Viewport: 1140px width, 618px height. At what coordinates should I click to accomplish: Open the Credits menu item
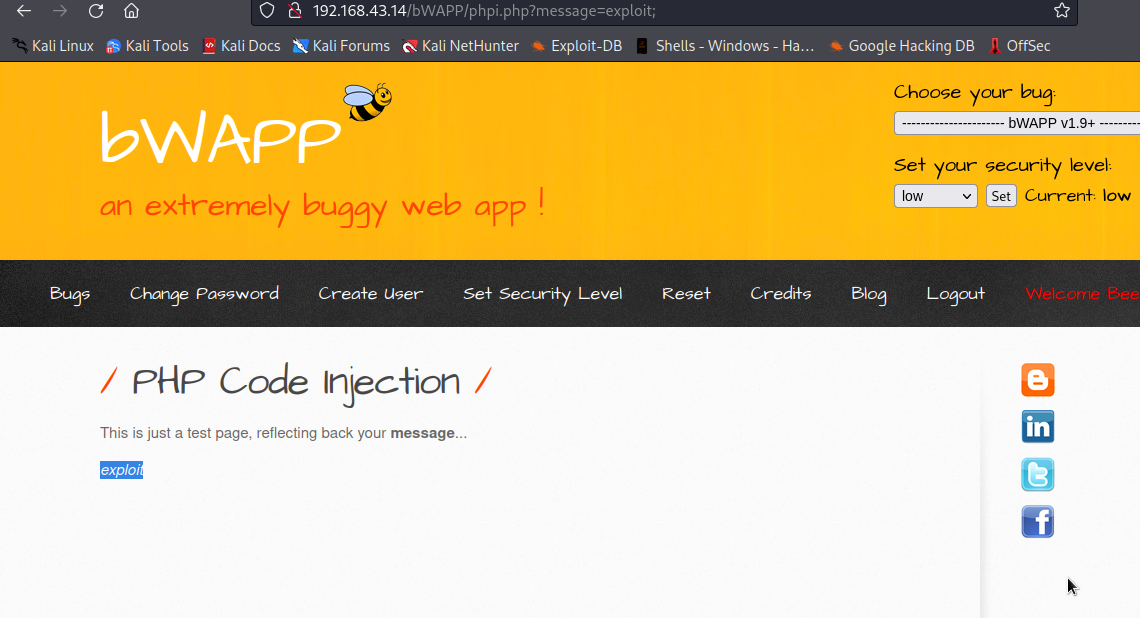[781, 294]
